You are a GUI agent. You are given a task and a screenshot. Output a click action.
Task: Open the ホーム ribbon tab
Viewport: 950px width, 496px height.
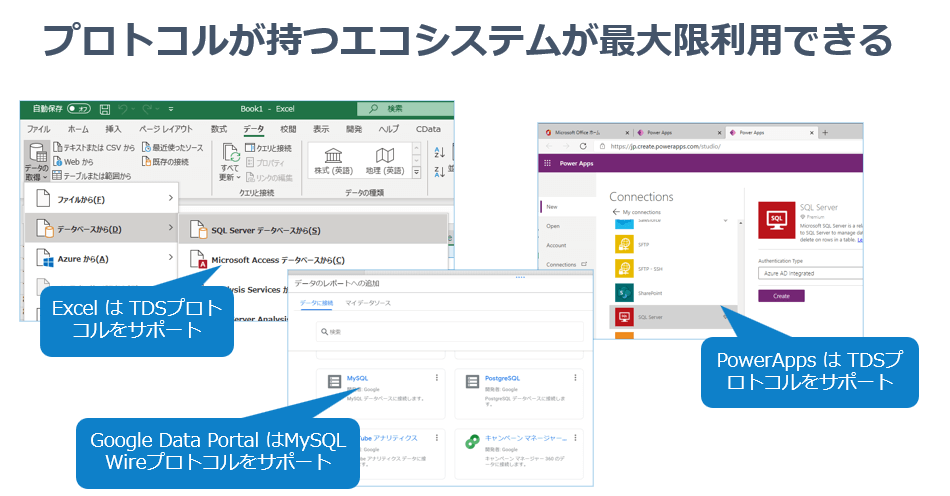coord(78,129)
